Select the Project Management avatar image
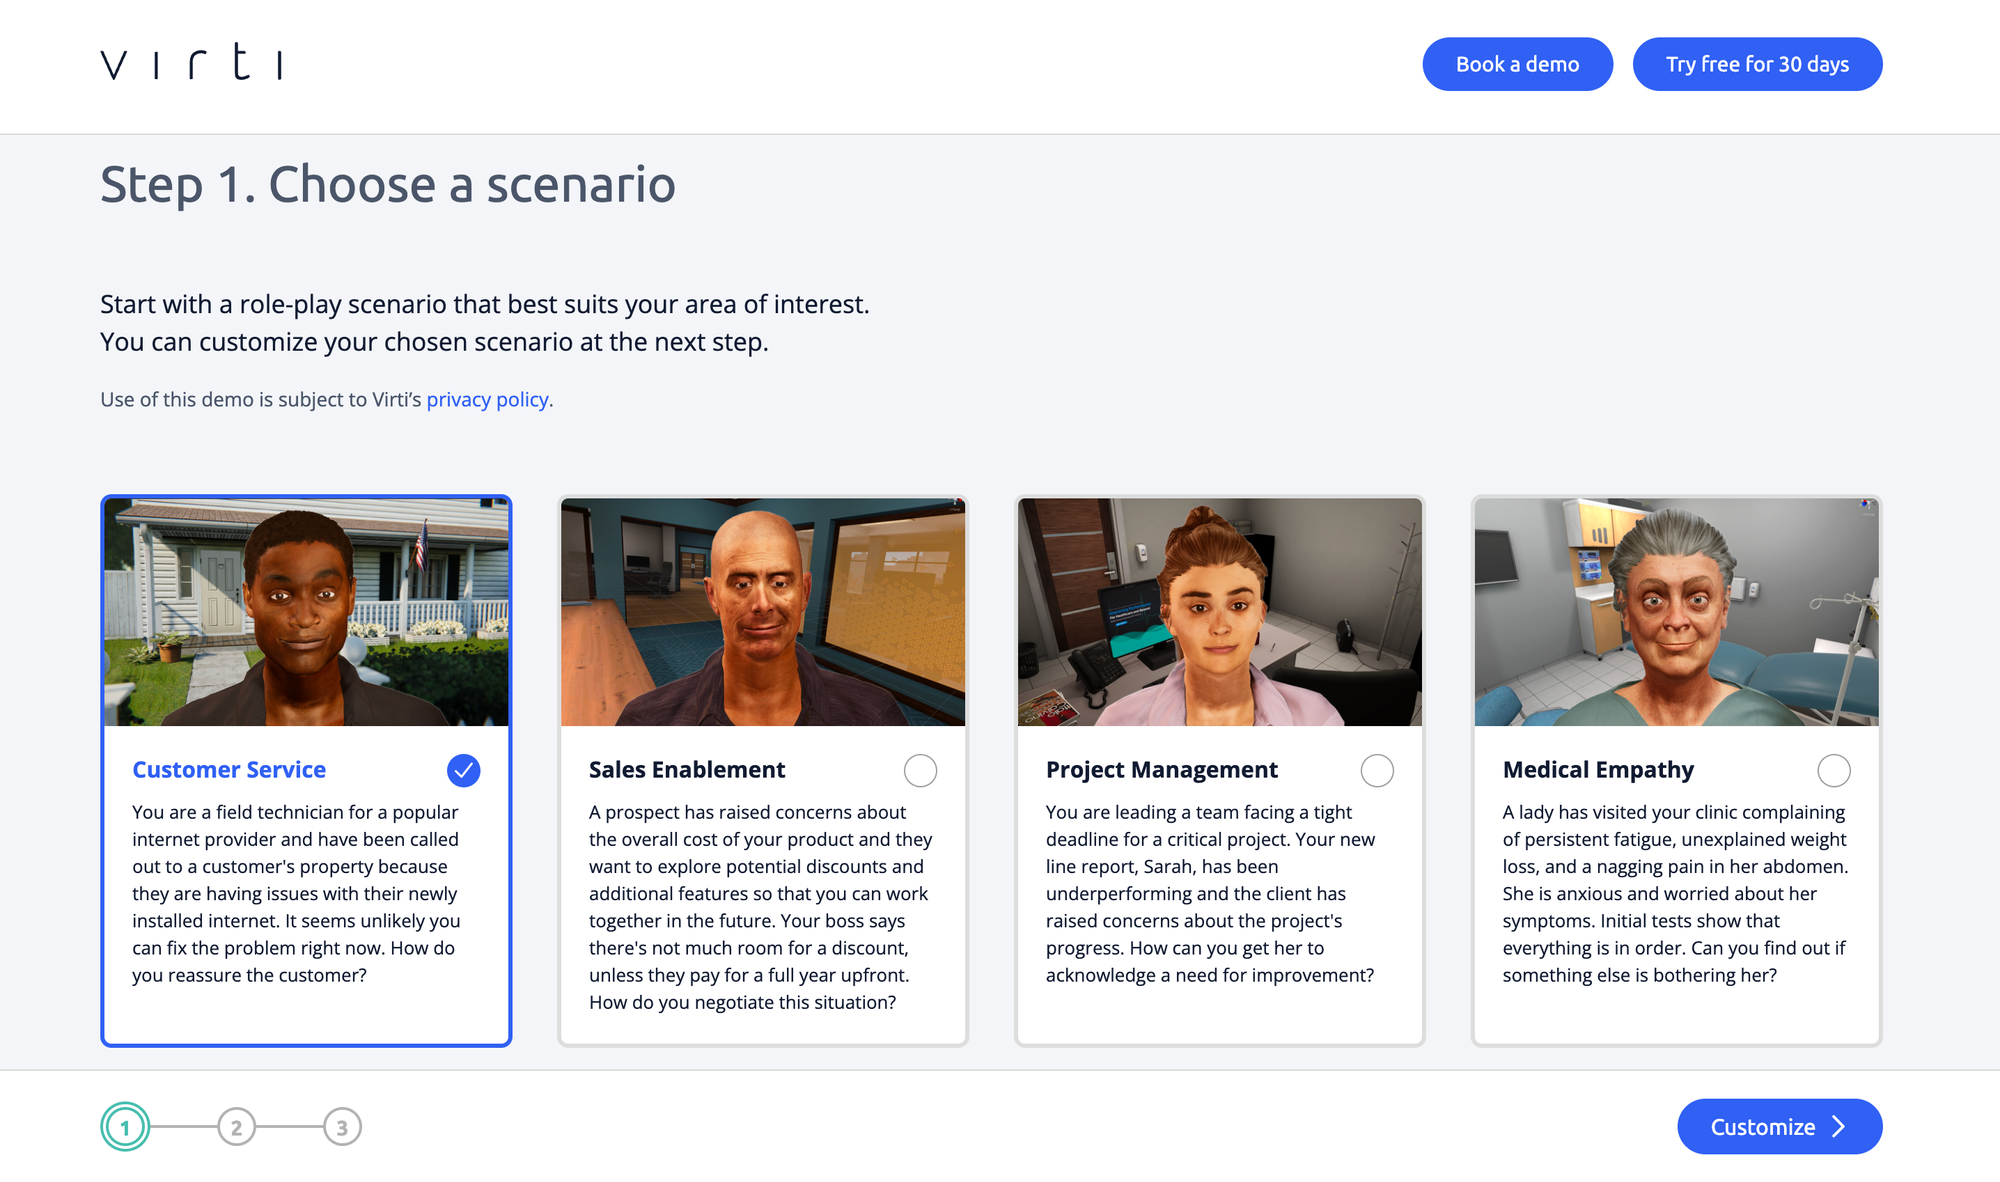The height and width of the screenshot is (1182, 2000). click(1219, 611)
